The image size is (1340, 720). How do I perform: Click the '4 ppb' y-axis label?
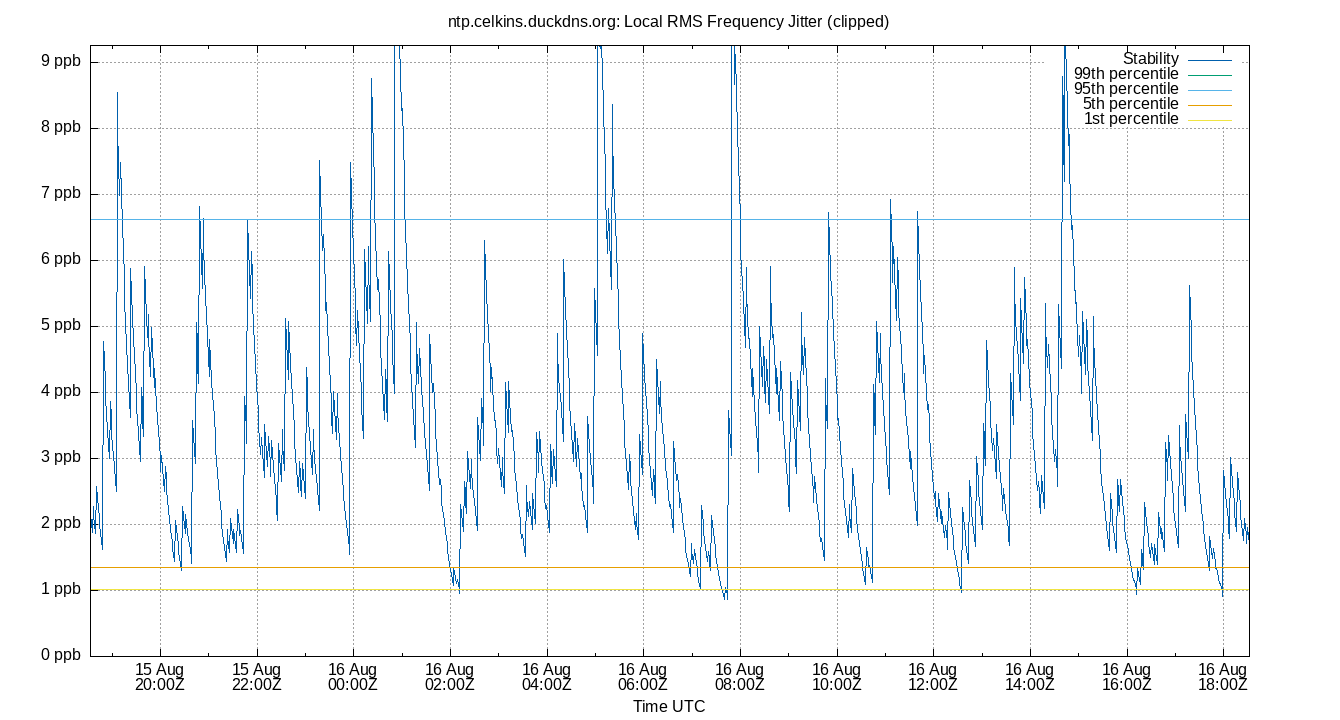point(60,391)
